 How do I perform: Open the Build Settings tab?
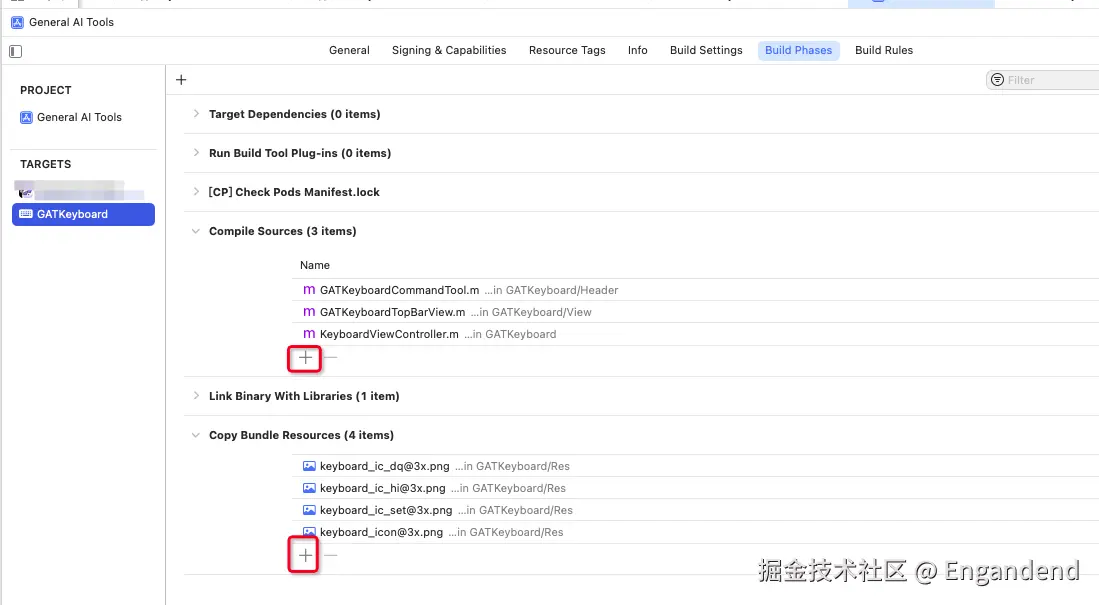pyautogui.click(x=706, y=50)
